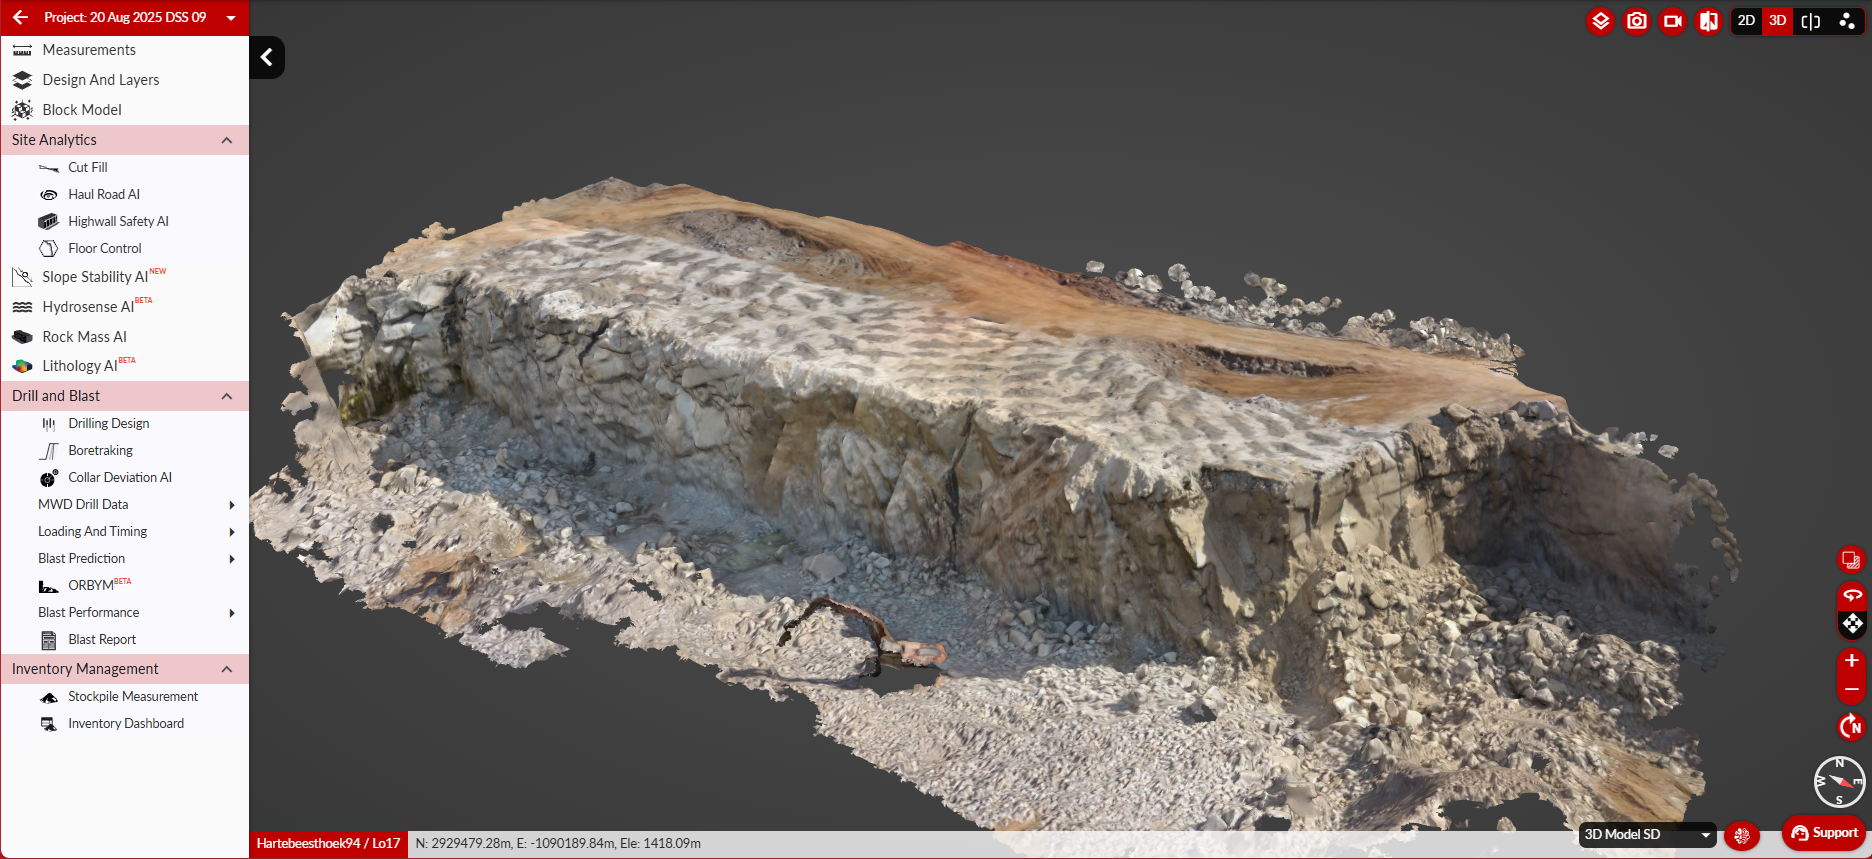
Task: Toggle the 3D view mode
Action: click(x=1778, y=21)
